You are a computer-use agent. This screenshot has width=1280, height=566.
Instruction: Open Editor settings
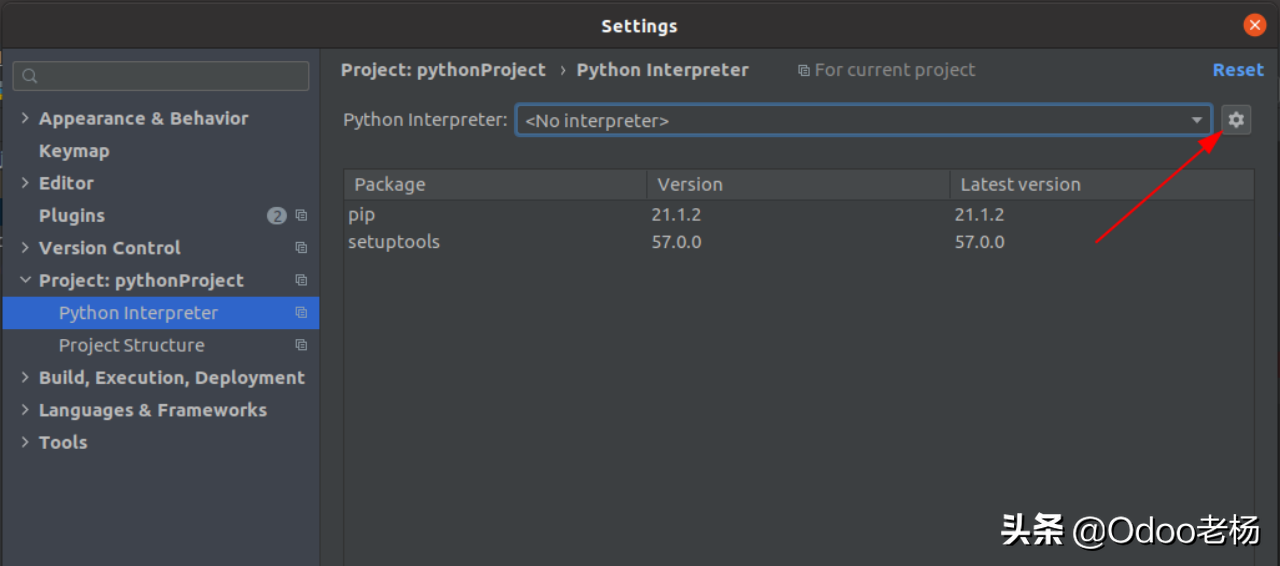click(x=66, y=183)
